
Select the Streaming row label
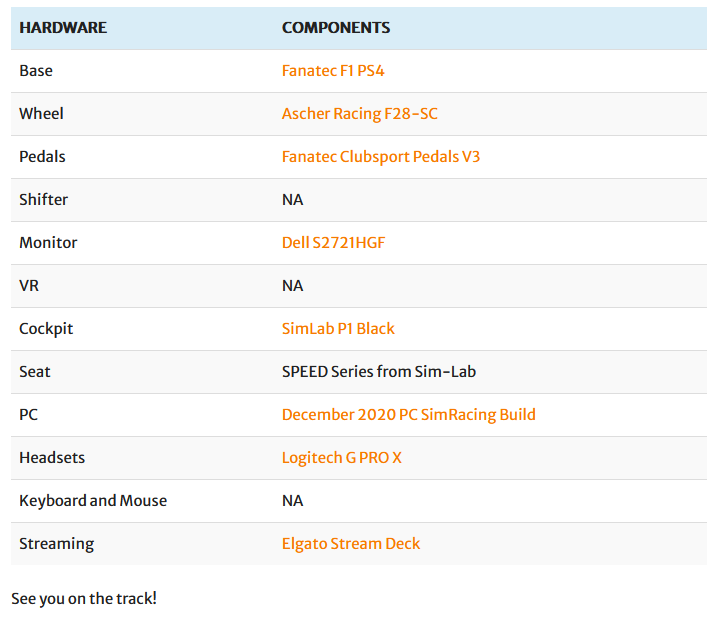click(56, 544)
